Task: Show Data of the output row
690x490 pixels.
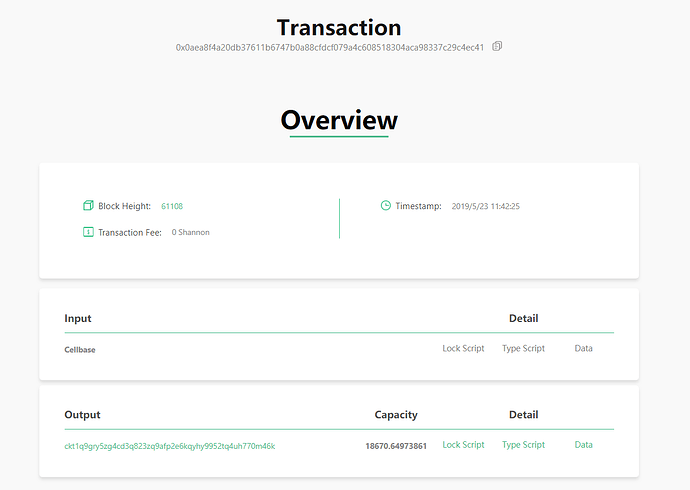Action: 584,445
